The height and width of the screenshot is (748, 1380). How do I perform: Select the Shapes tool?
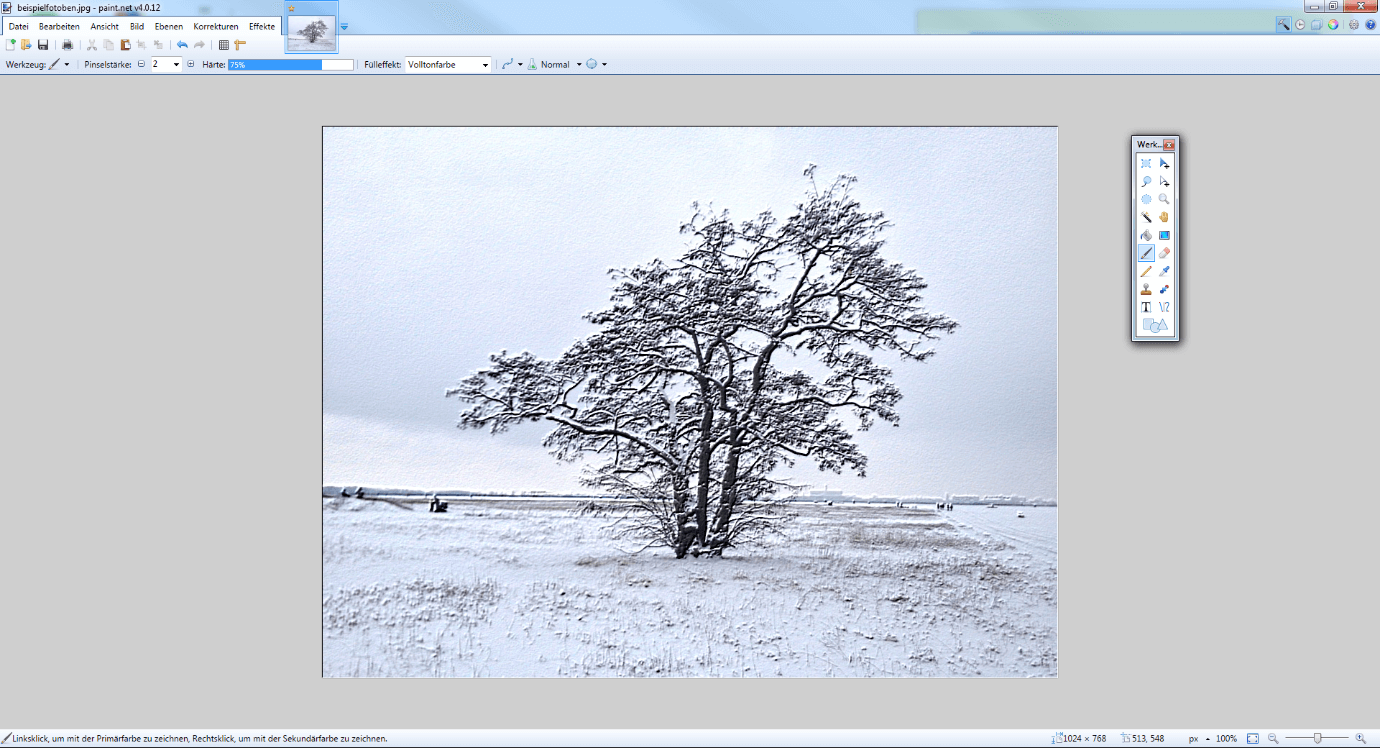tap(1155, 325)
